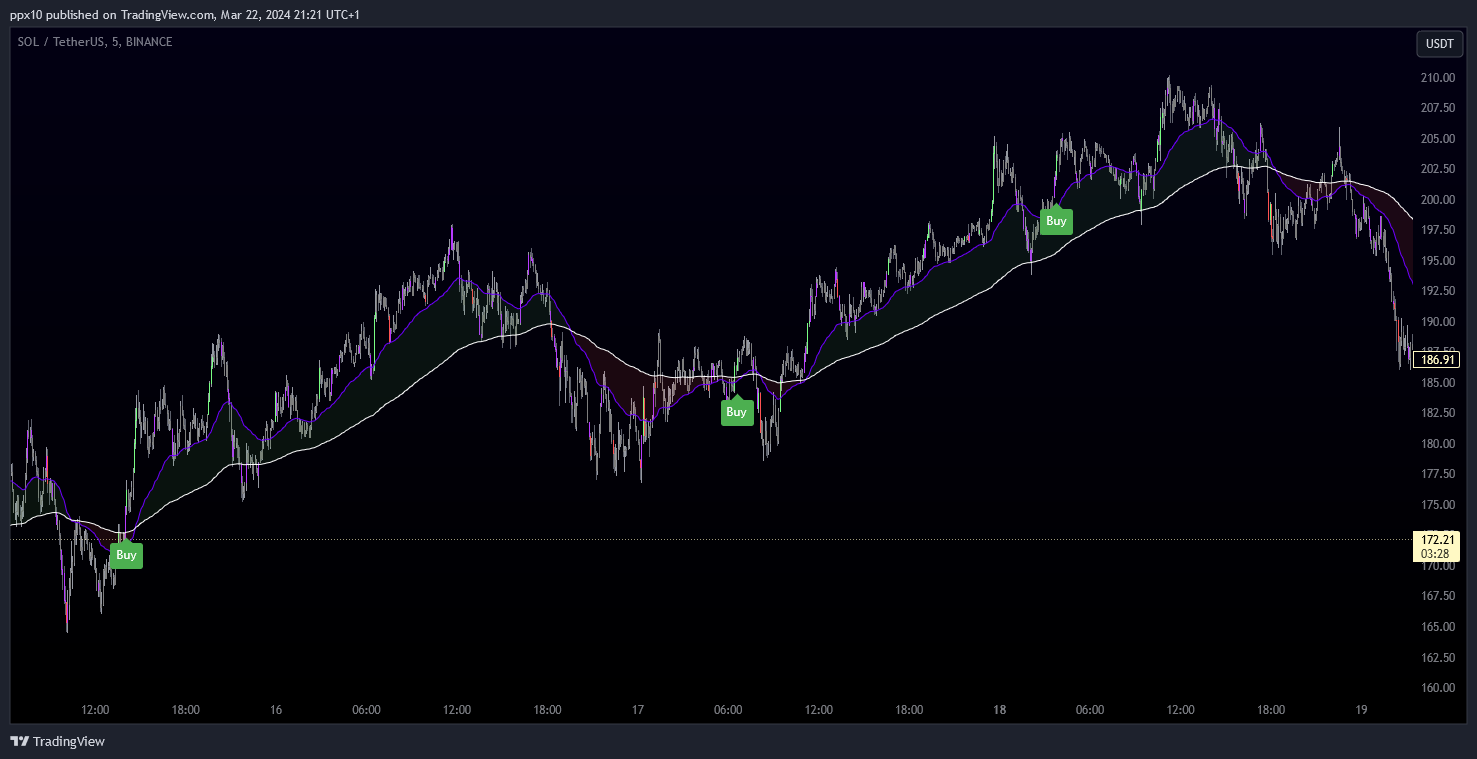Viewport: 1477px width, 759px height.
Task: Select the Buy signal label near 182.50
Action: pos(737,411)
